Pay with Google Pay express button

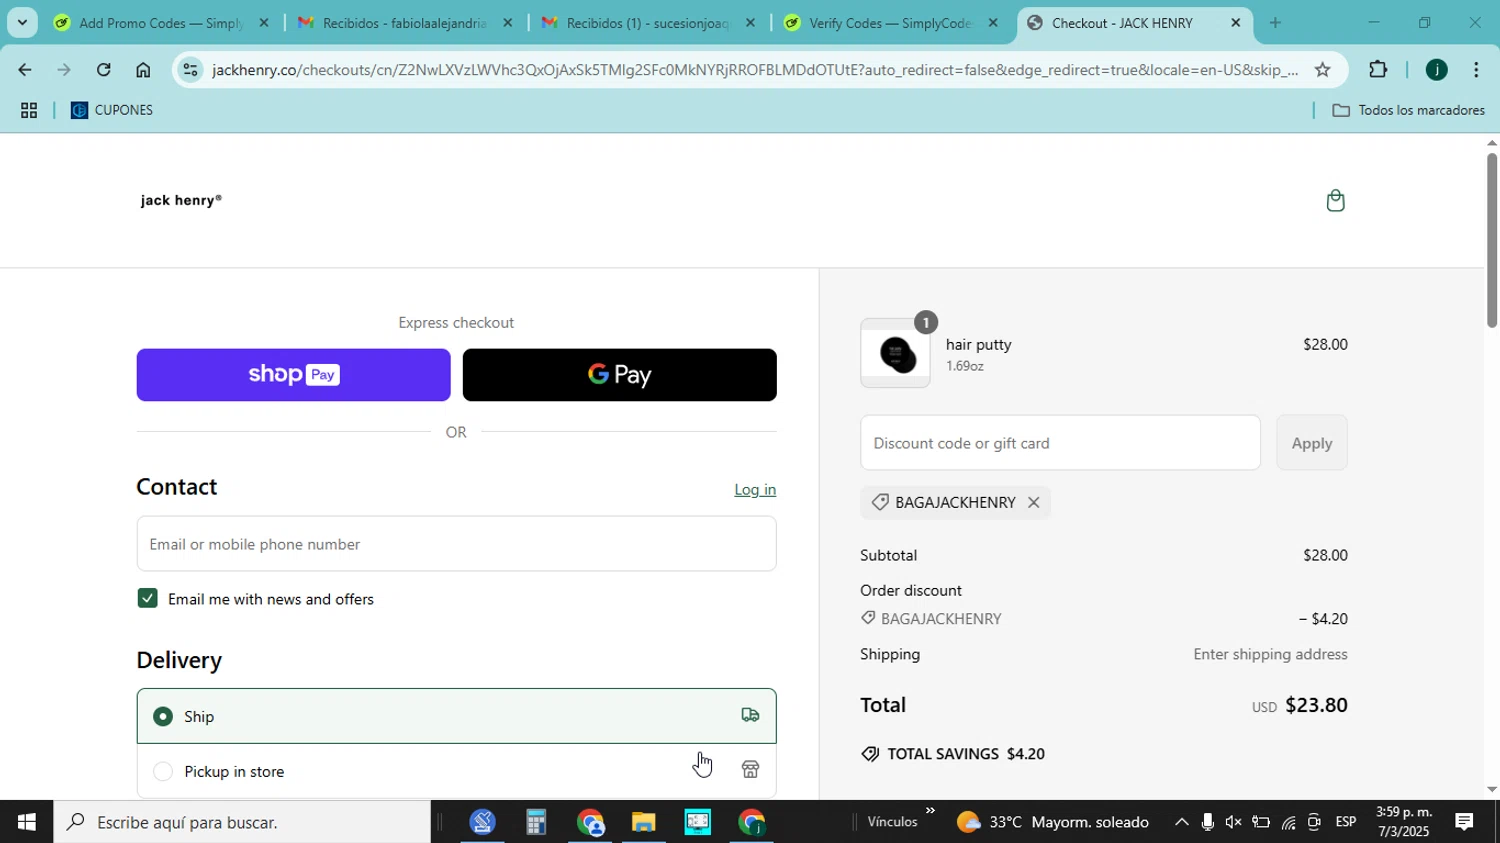619,375
